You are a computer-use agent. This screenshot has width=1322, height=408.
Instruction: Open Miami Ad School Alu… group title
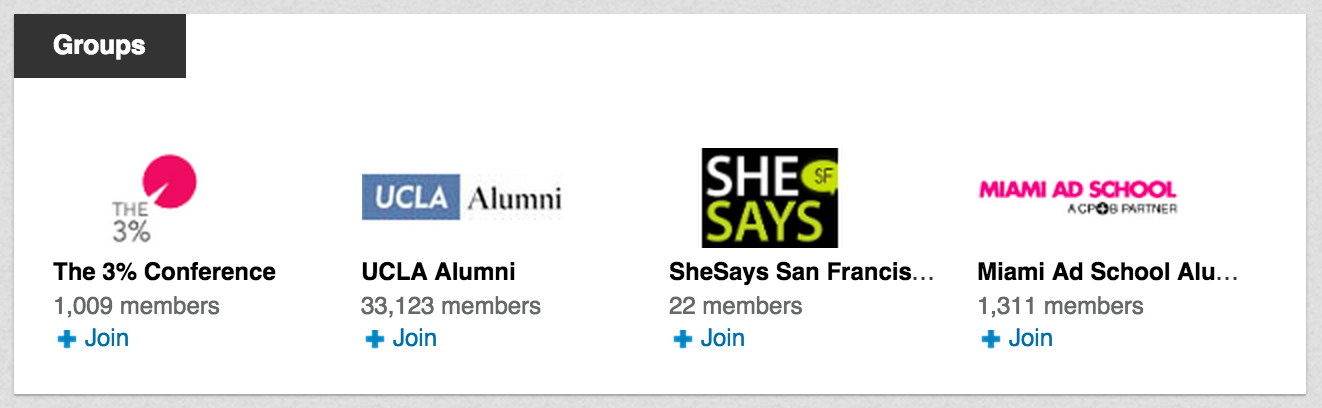point(1108,271)
